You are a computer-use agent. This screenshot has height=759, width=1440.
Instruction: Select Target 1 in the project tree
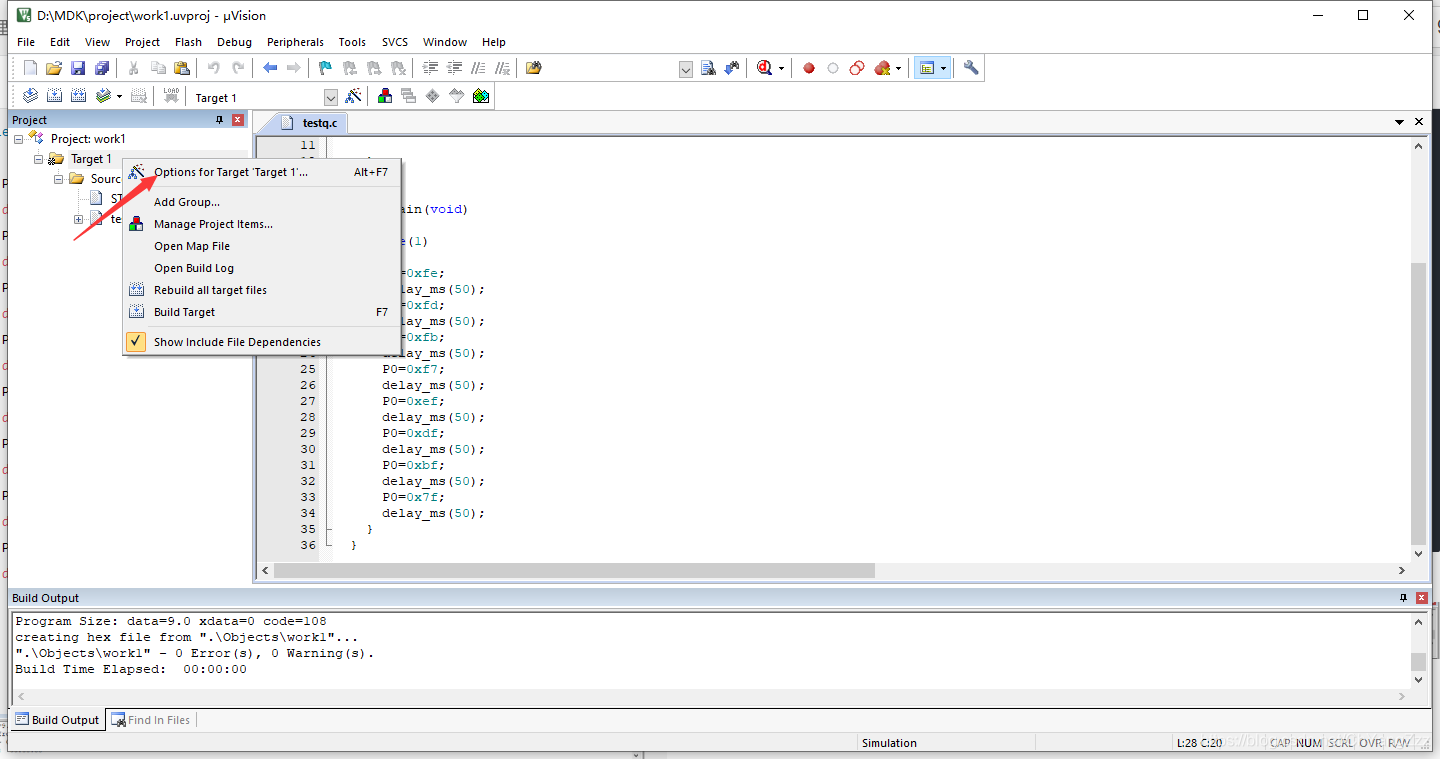91,159
